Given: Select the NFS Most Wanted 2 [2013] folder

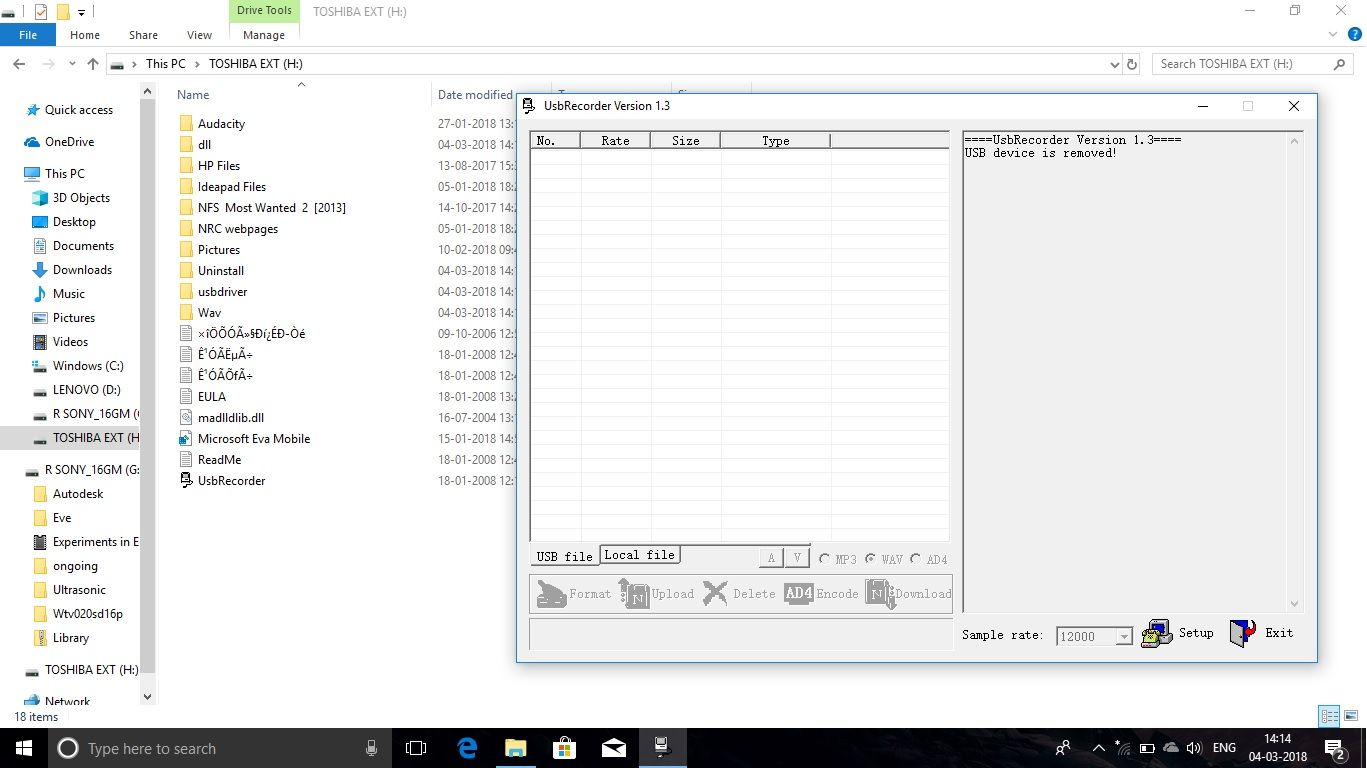Looking at the screenshot, I should coord(271,208).
